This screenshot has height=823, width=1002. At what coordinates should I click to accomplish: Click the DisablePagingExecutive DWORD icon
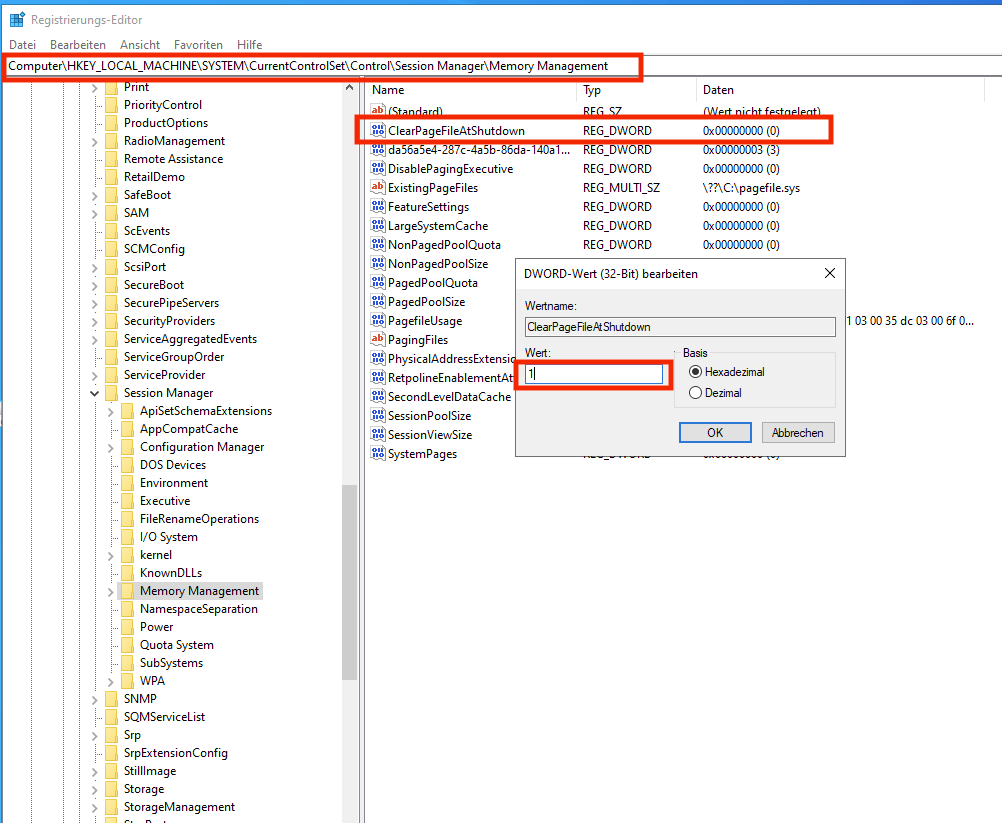tap(379, 168)
